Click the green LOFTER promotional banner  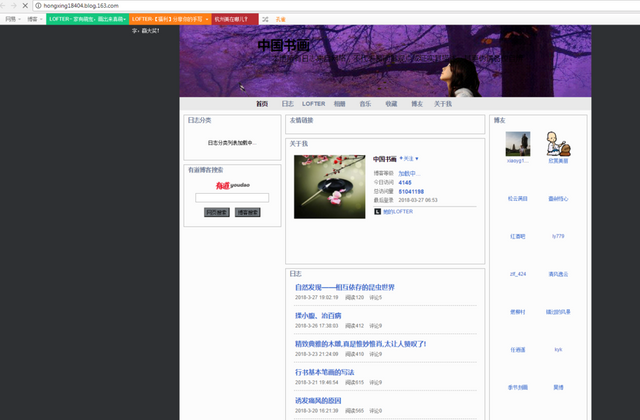pos(87,19)
